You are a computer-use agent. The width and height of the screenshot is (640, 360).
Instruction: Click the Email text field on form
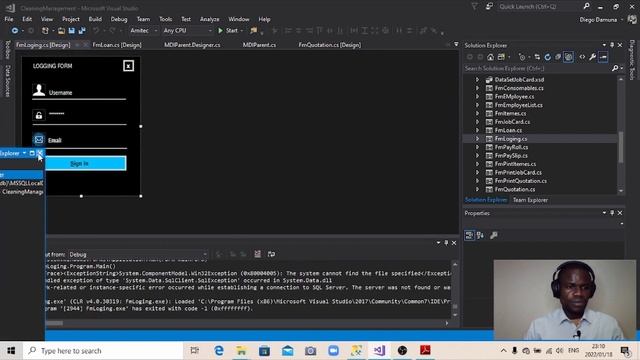tap(87, 140)
